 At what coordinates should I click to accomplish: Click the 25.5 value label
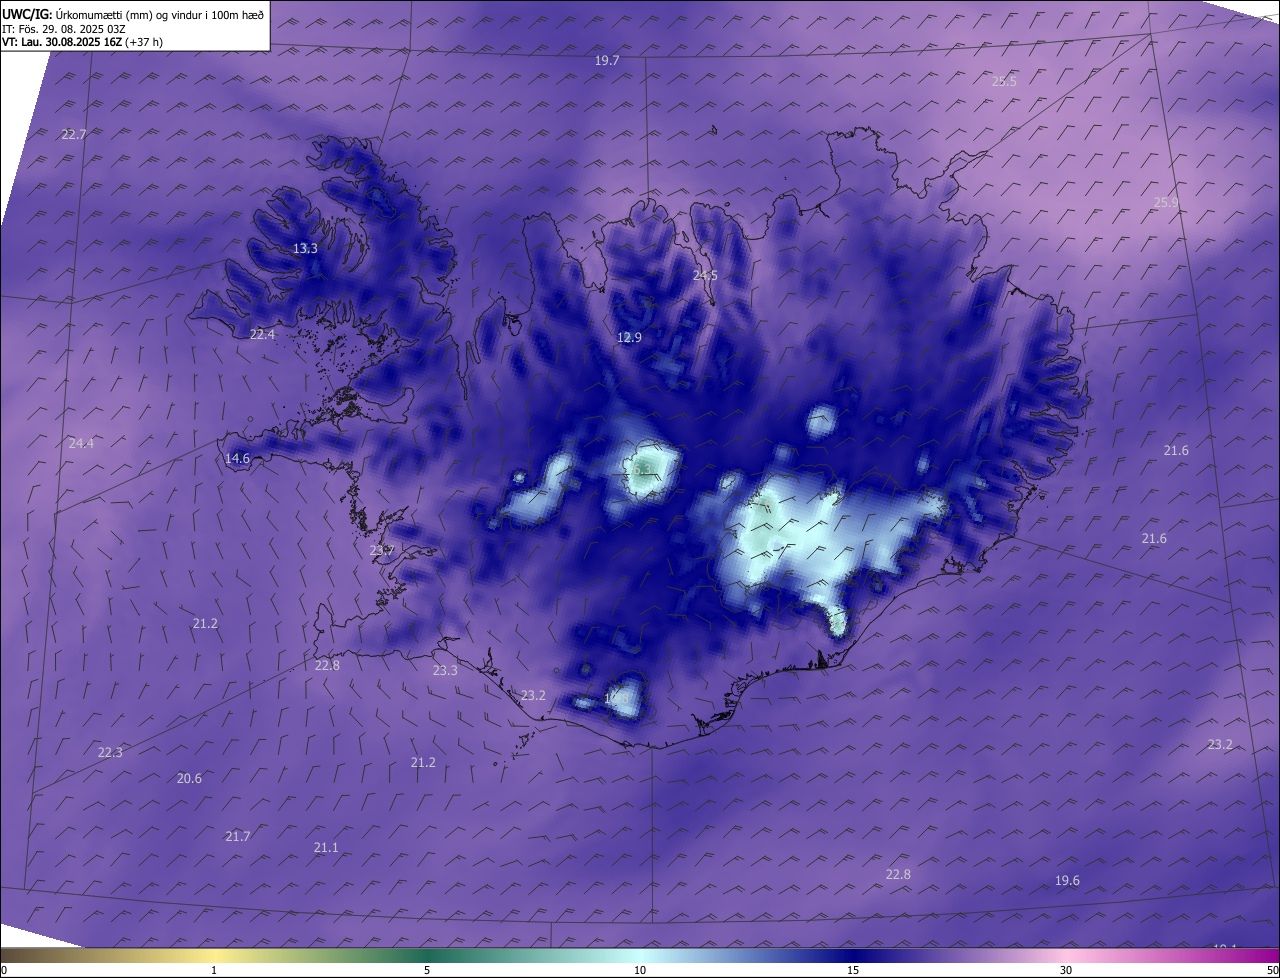1004,82
